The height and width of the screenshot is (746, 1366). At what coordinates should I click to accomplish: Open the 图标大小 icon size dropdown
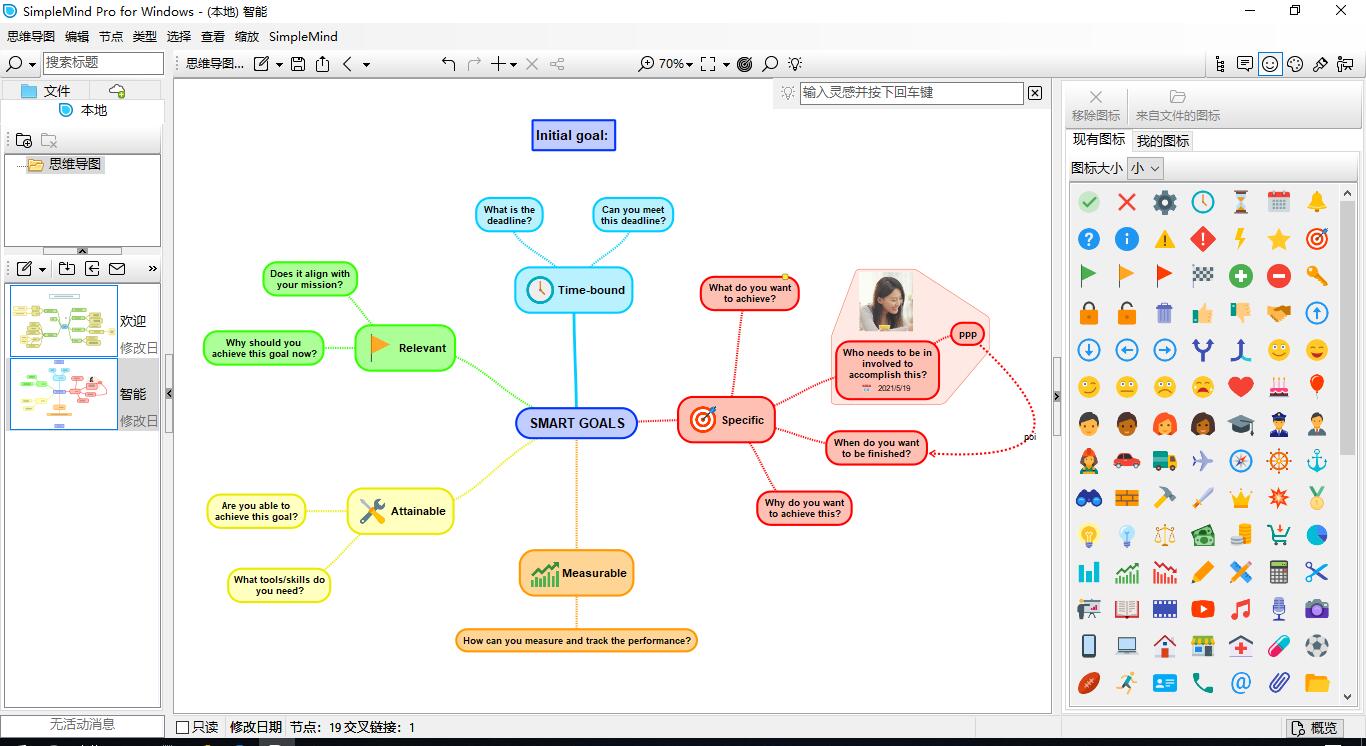click(x=1145, y=168)
